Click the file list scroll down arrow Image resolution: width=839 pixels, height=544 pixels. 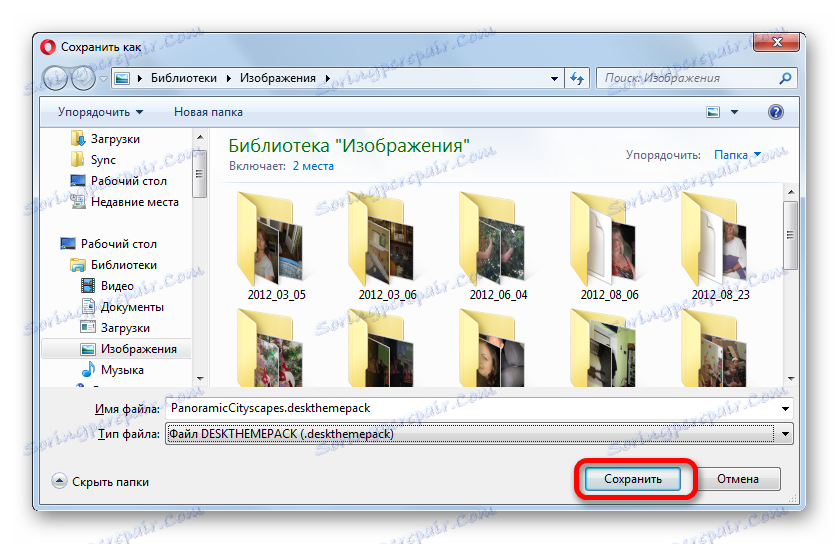tap(791, 379)
